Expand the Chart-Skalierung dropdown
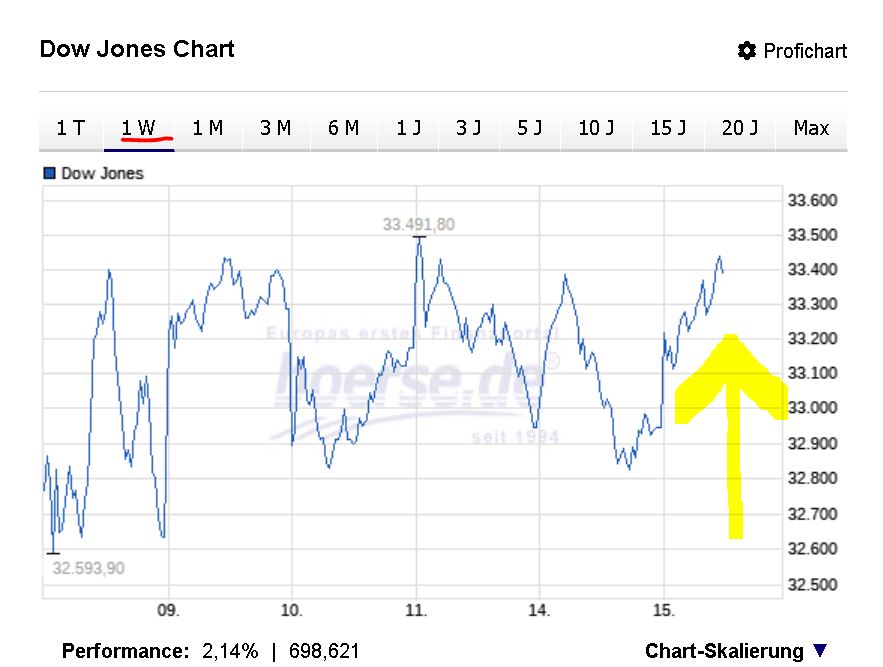The image size is (883, 667). [724, 651]
